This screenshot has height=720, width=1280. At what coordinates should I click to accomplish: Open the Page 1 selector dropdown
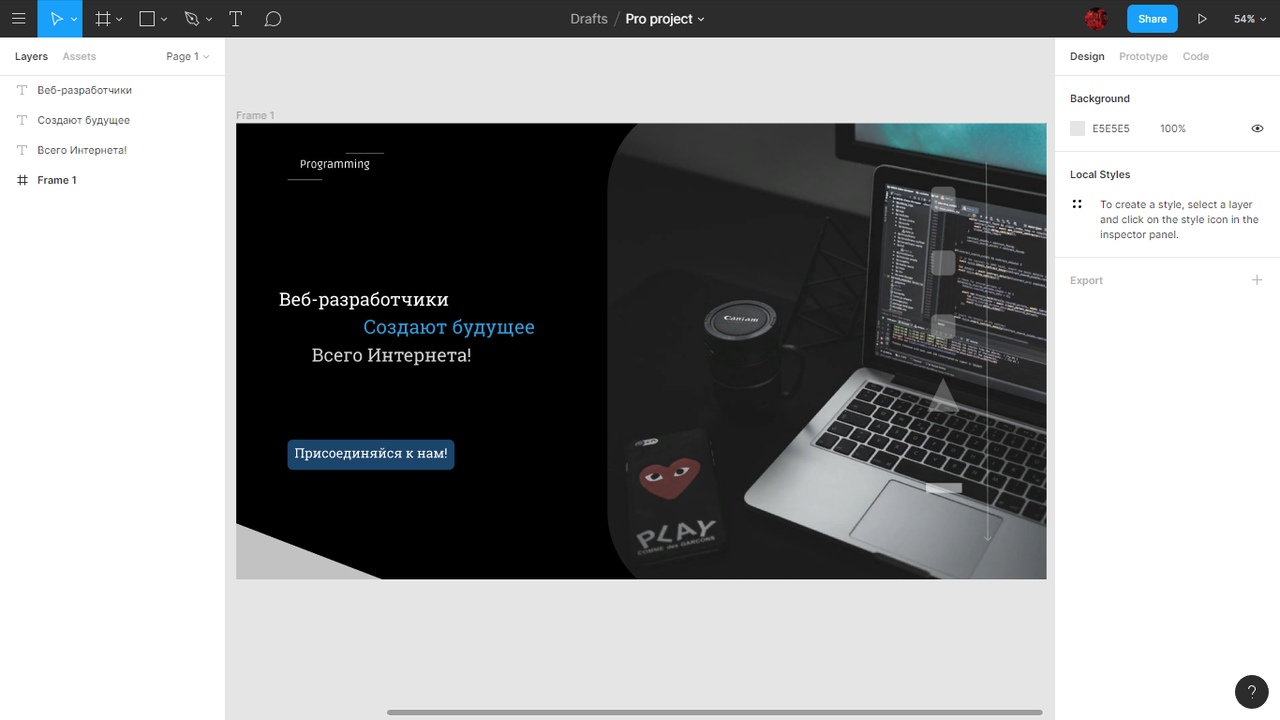(188, 57)
